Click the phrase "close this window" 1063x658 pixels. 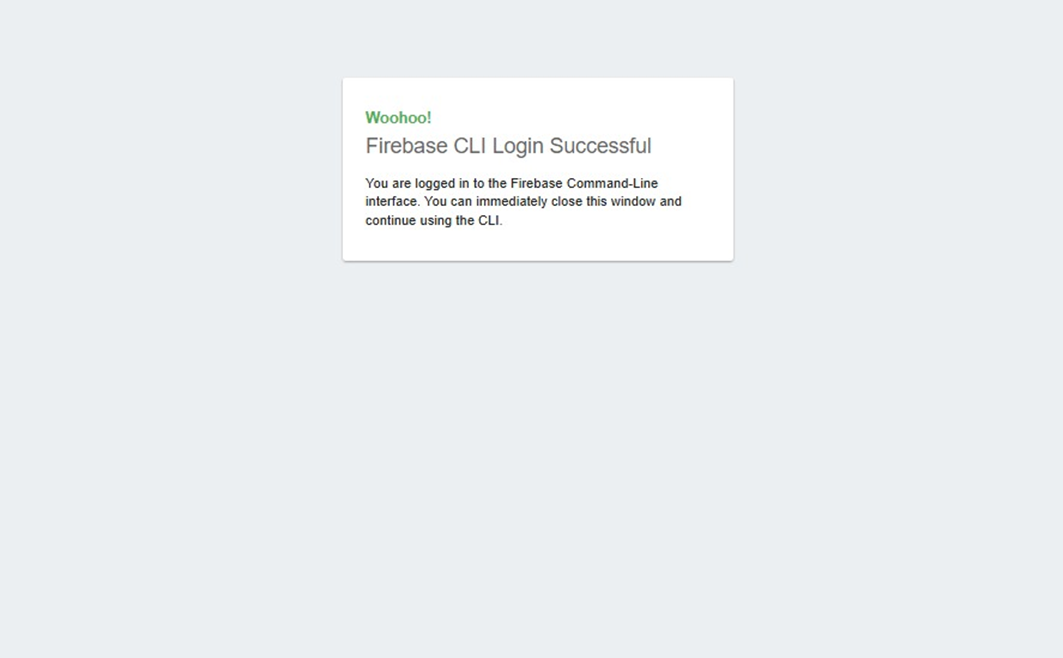(x=603, y=201)
